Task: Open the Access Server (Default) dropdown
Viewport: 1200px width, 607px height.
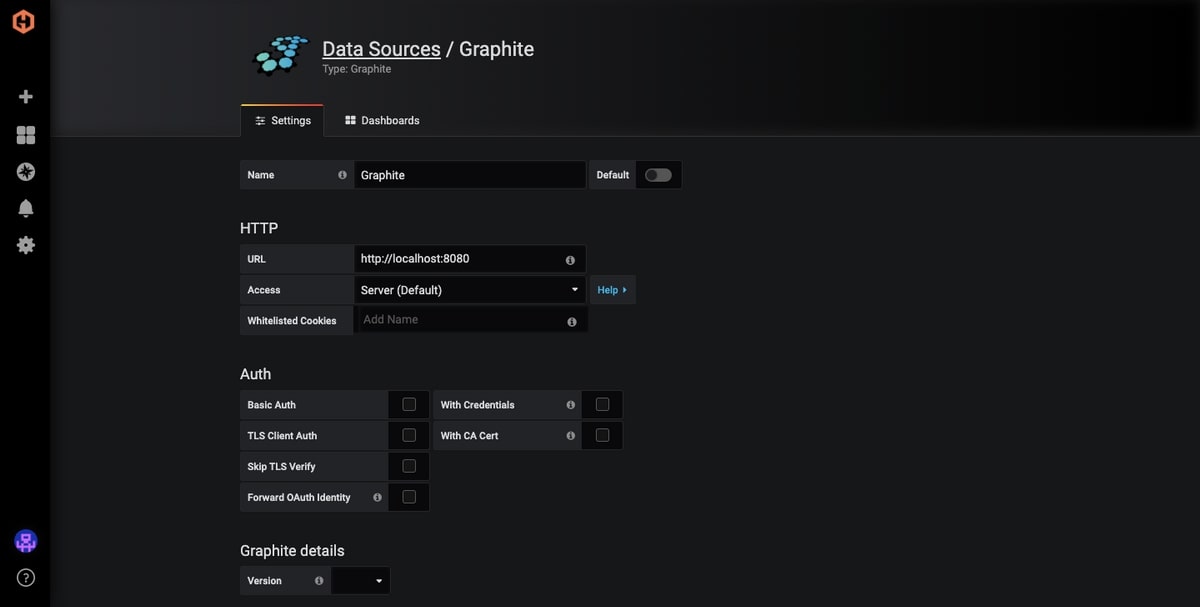Action: [x=470, y=290]
